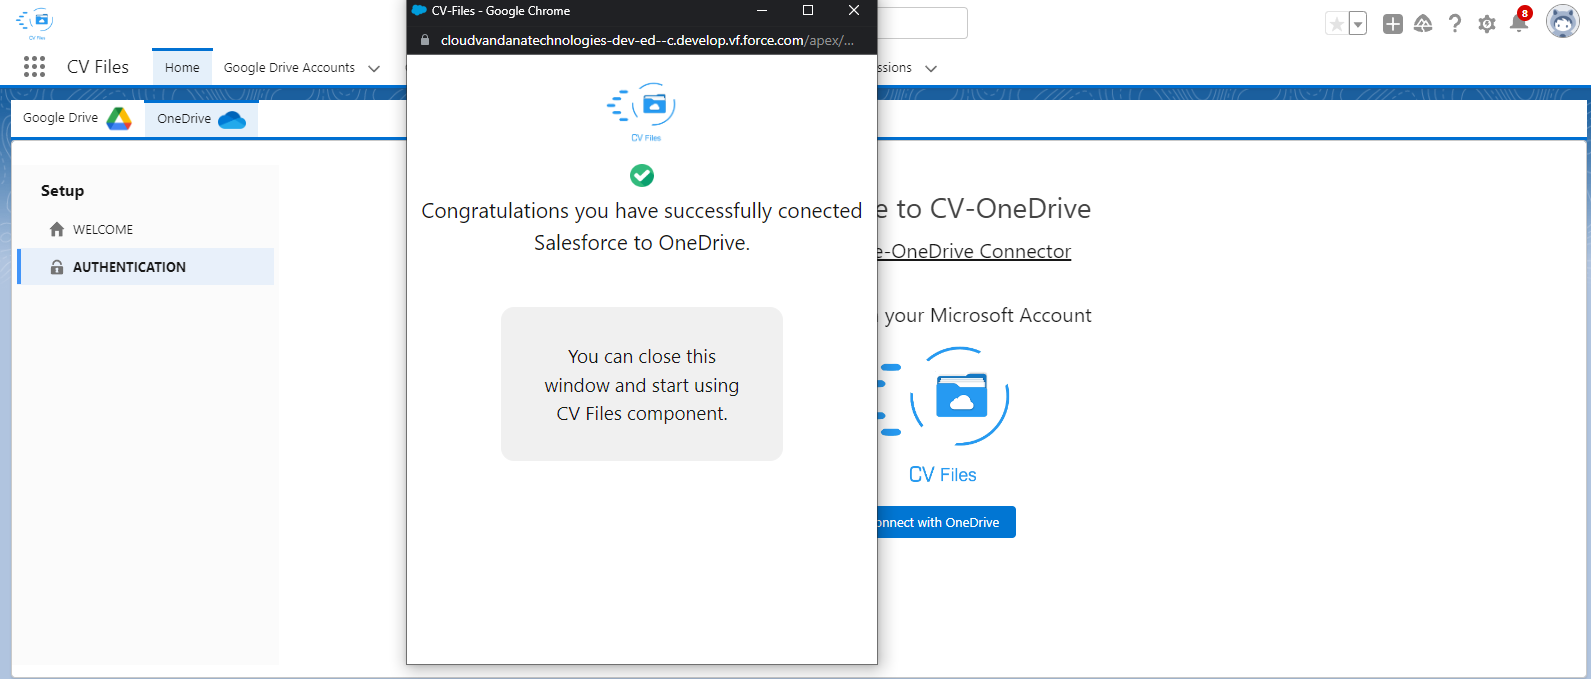Screen dimensions: 1591x679
Task: Open the Help question mark icon
Action: tap(1455, 24)
